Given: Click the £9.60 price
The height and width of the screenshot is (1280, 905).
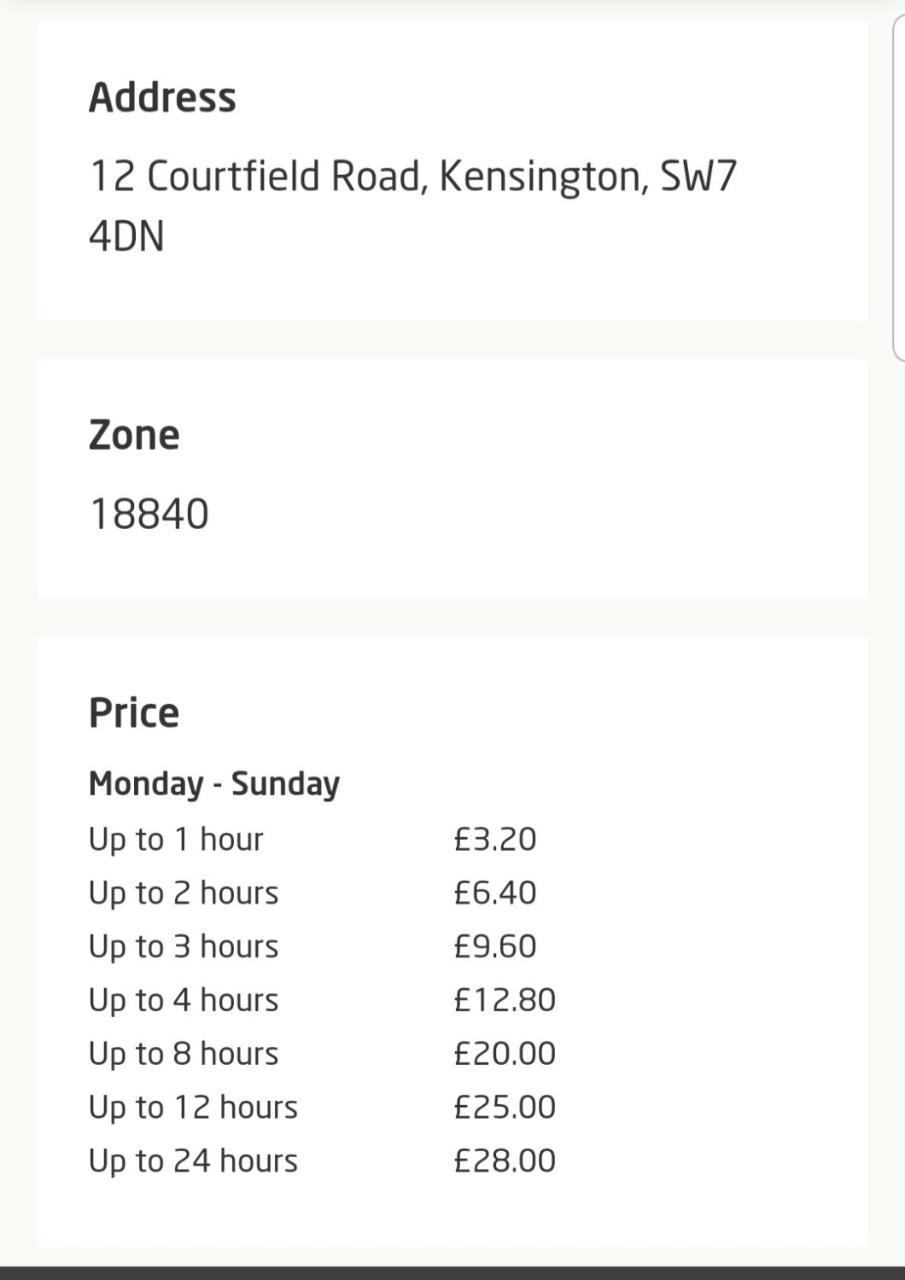Looking at the screenshot, I should coord(495,946).
